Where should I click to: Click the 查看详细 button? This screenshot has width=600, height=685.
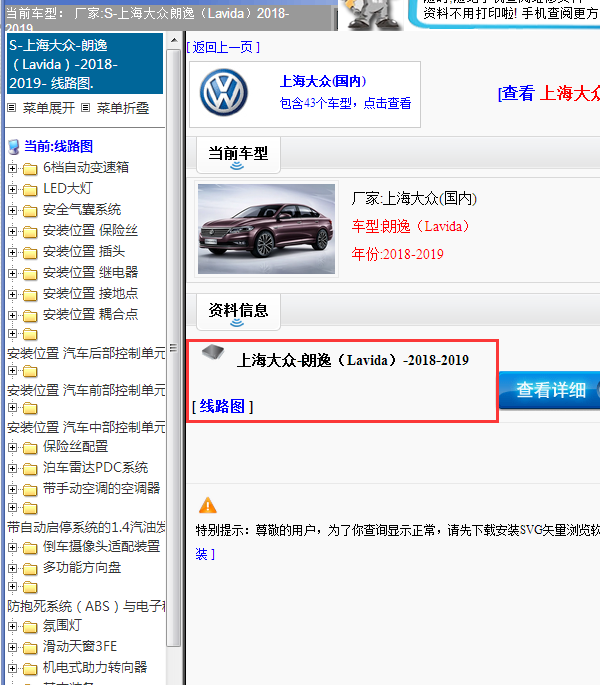(x=552, y=390)
